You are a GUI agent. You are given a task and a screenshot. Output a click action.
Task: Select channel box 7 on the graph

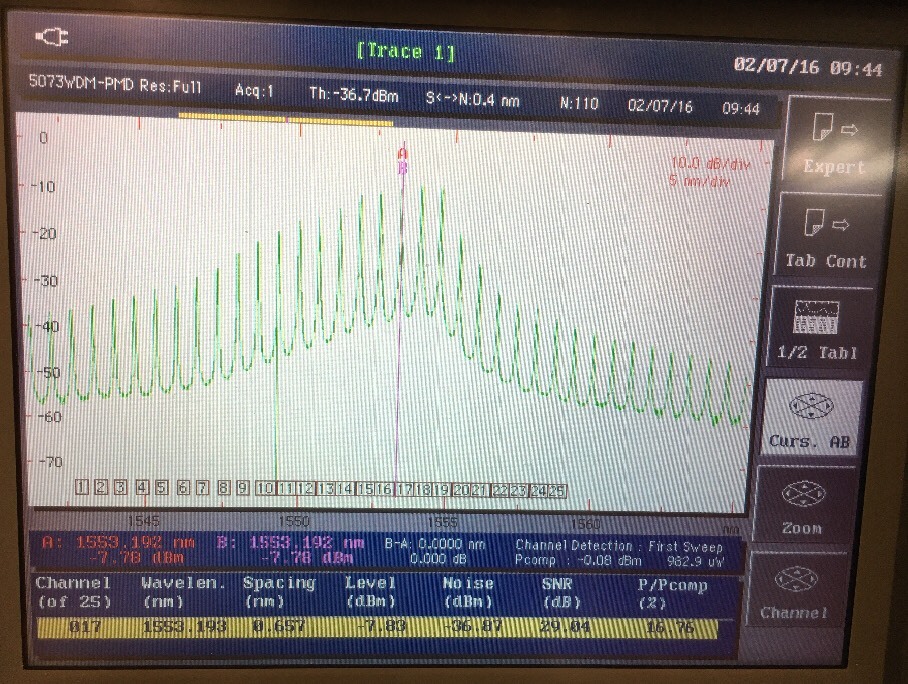202,488
